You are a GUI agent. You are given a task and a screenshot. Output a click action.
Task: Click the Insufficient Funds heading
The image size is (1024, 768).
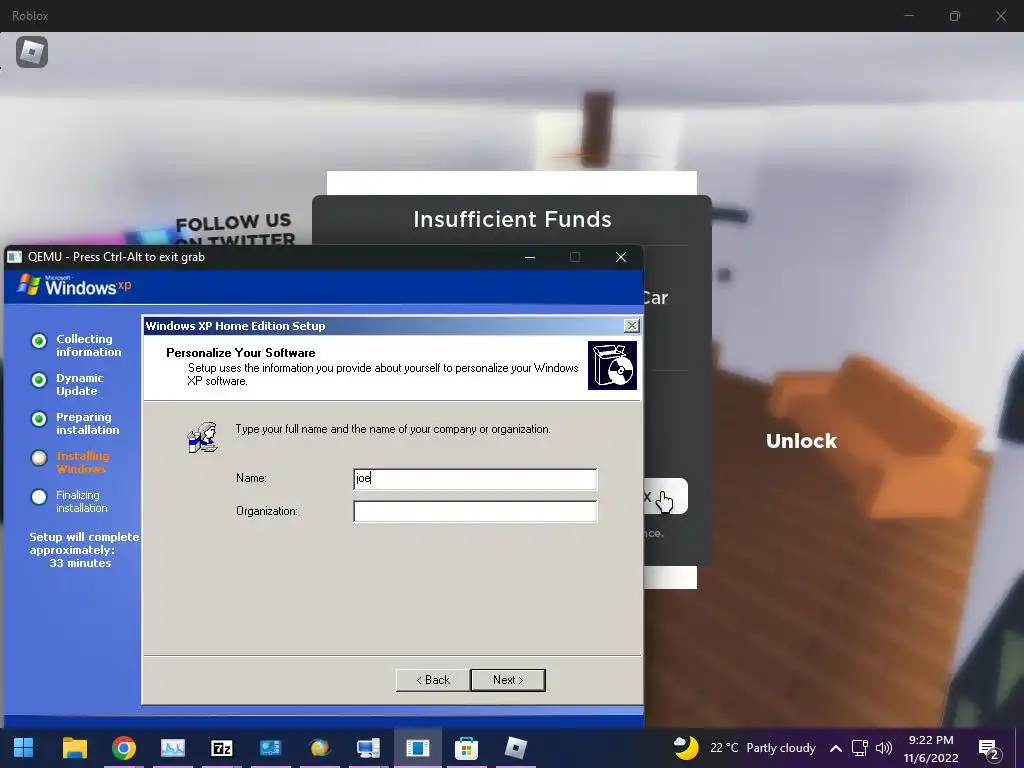[x=512, y=219]
